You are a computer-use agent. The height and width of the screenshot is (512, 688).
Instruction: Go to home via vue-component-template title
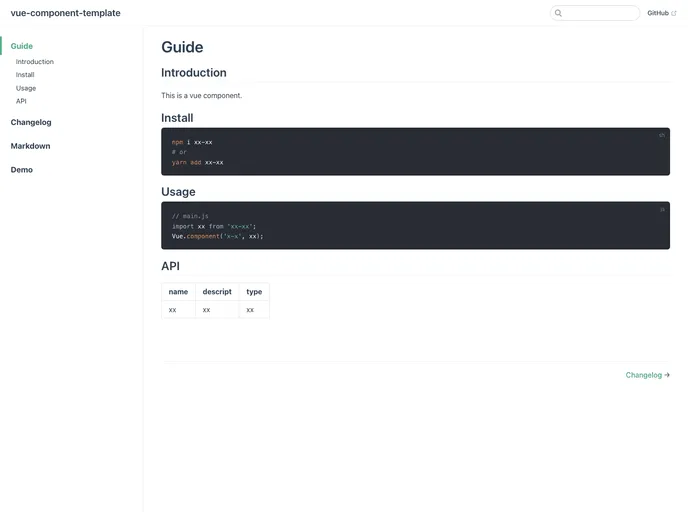click(x=65, y=13)
